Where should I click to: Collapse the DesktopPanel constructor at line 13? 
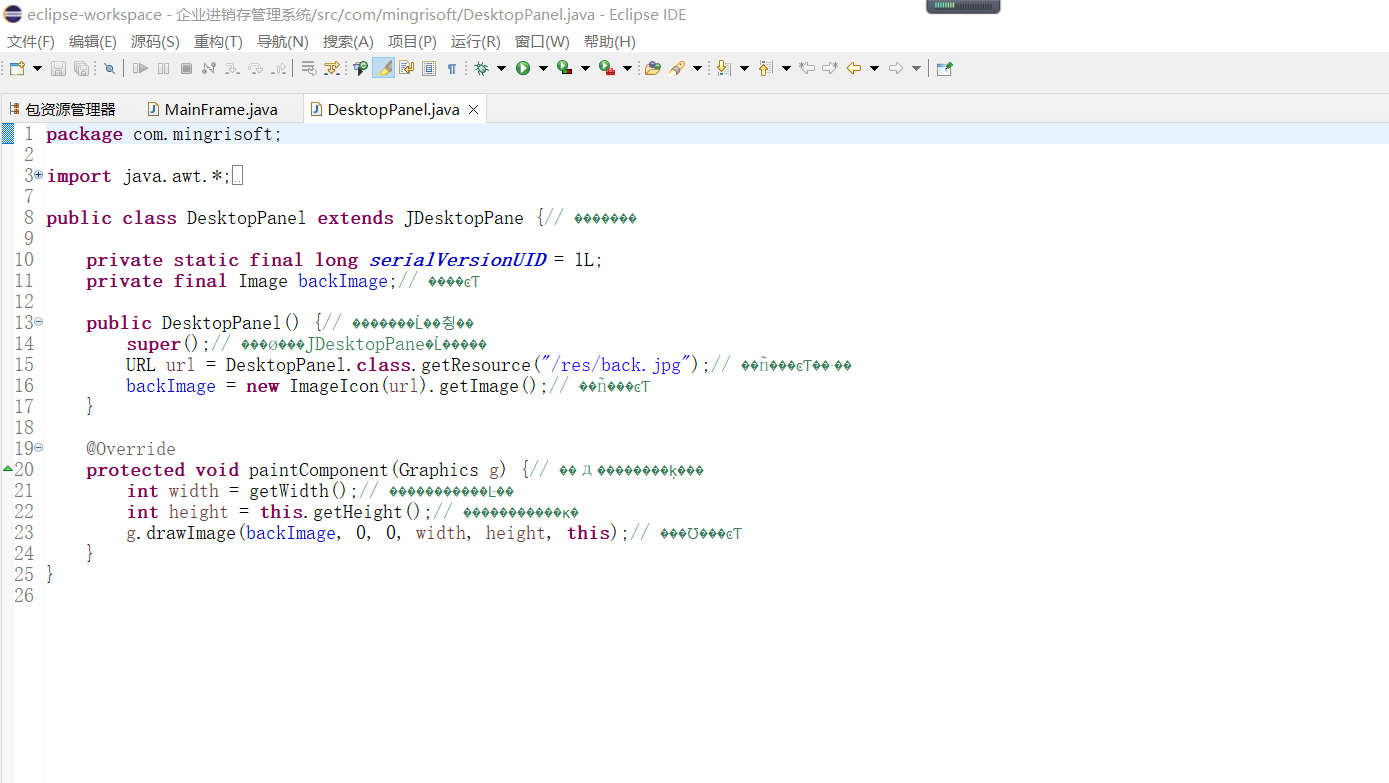pyautogui.click(x=39, y=321)
